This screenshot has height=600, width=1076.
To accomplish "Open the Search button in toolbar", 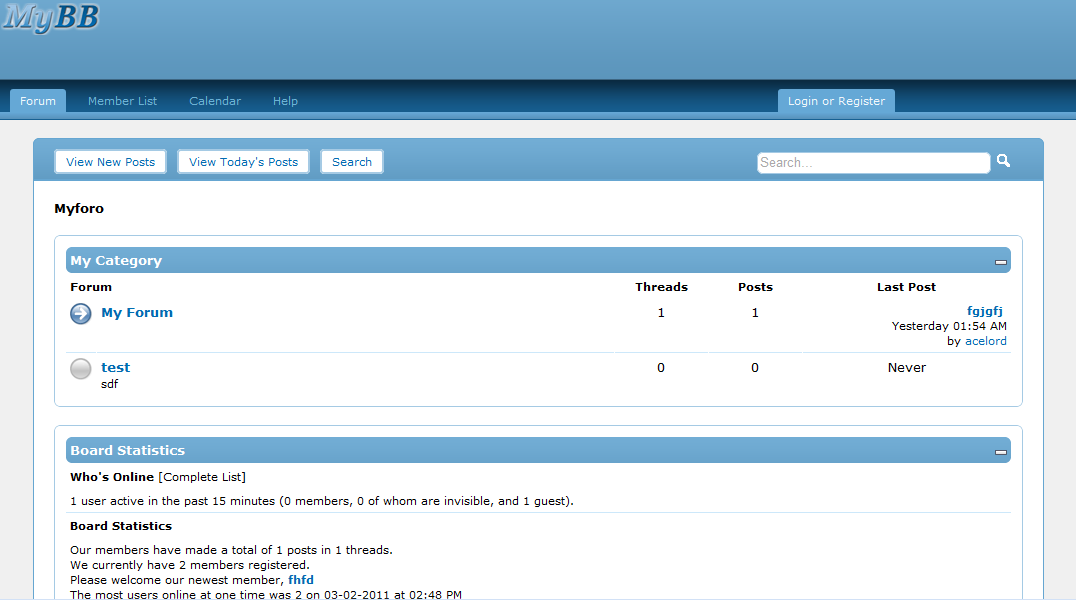I will (352, 162).
